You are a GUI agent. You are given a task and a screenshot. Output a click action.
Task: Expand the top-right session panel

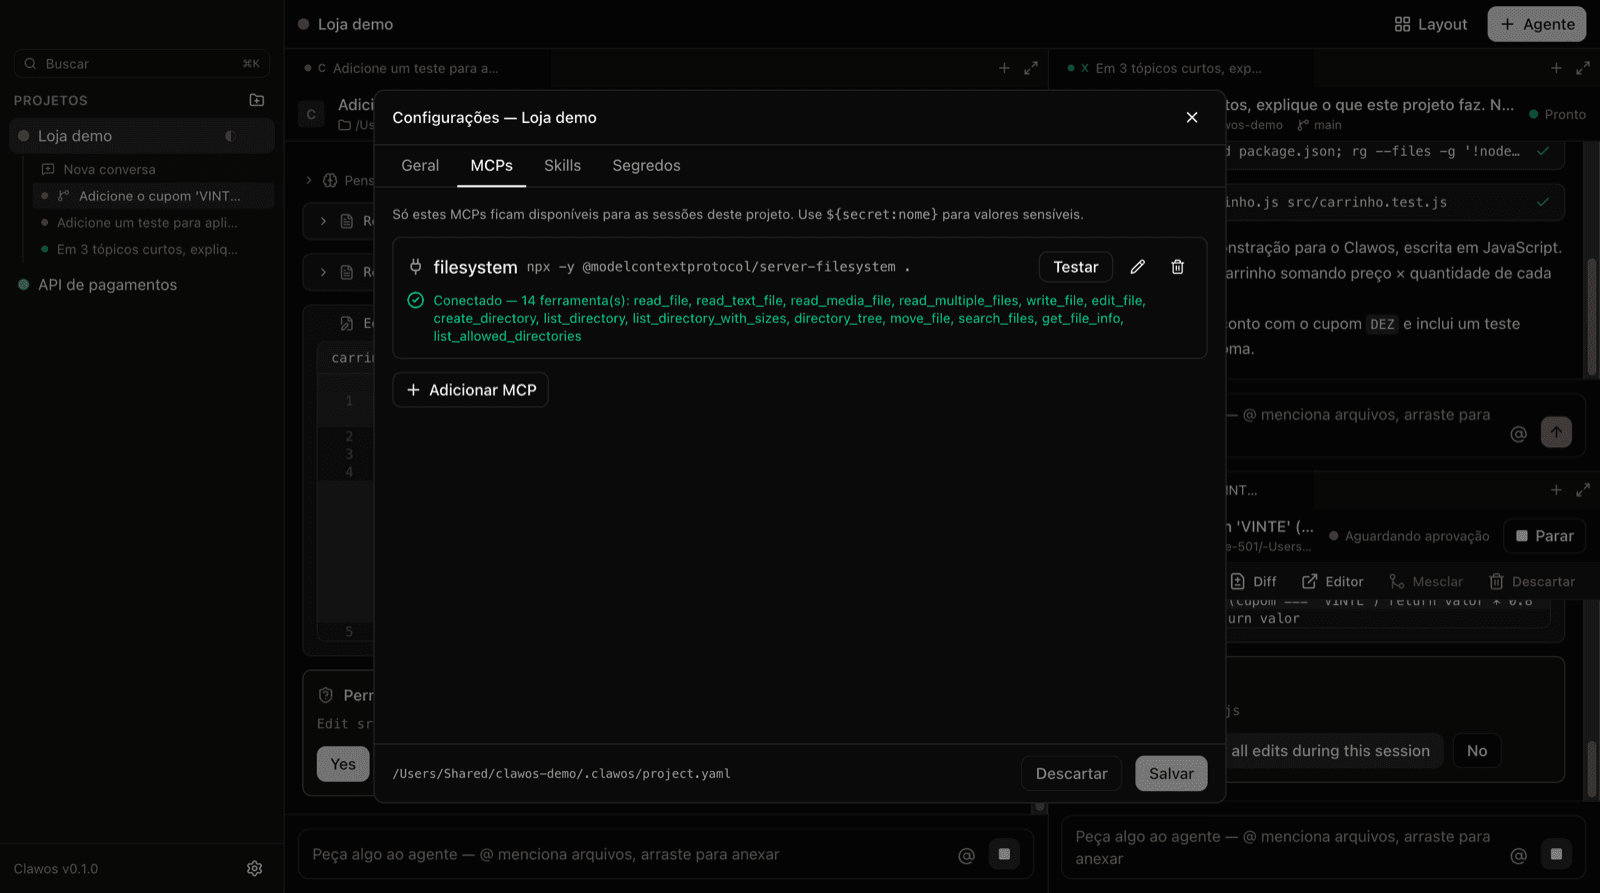coord(1583,68)
